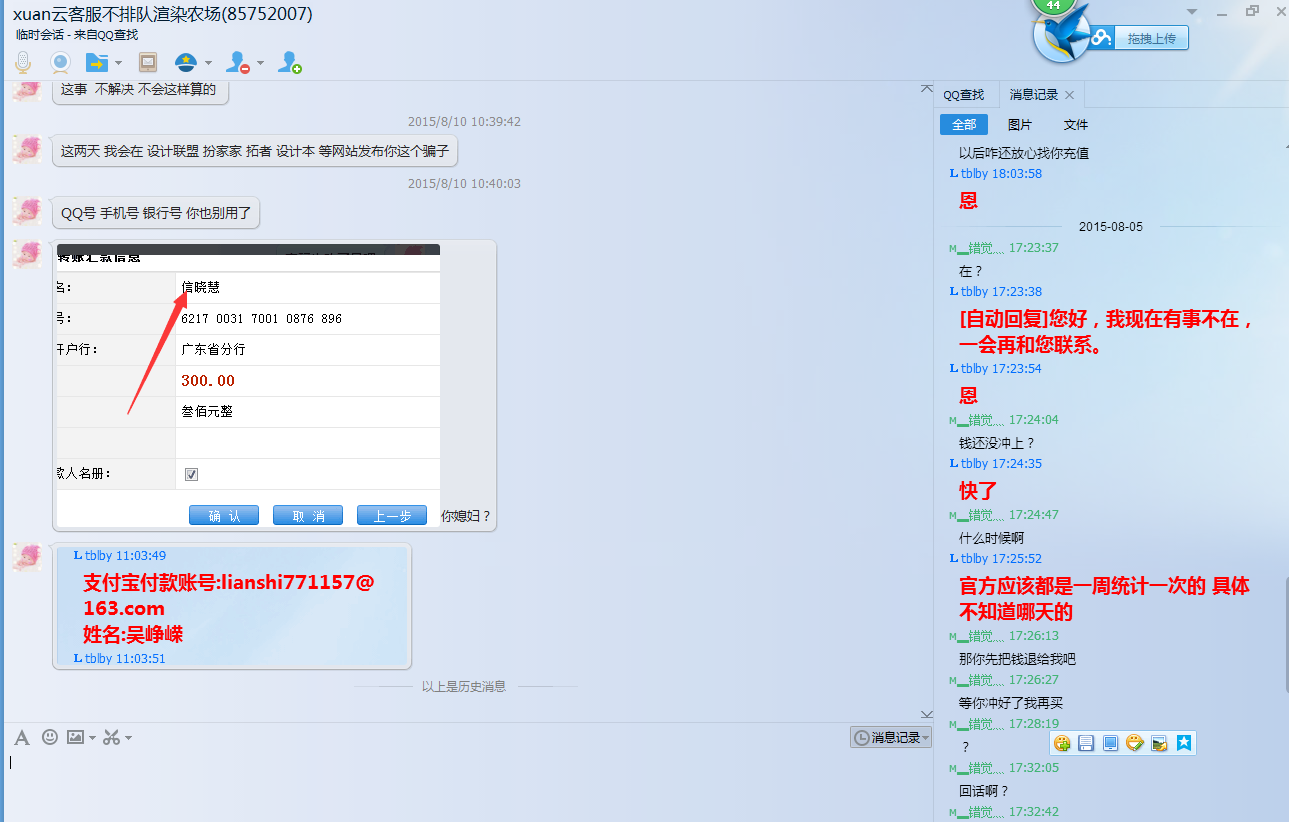
Task: Open the send file dropdown arrow
Action: point(118,64)
